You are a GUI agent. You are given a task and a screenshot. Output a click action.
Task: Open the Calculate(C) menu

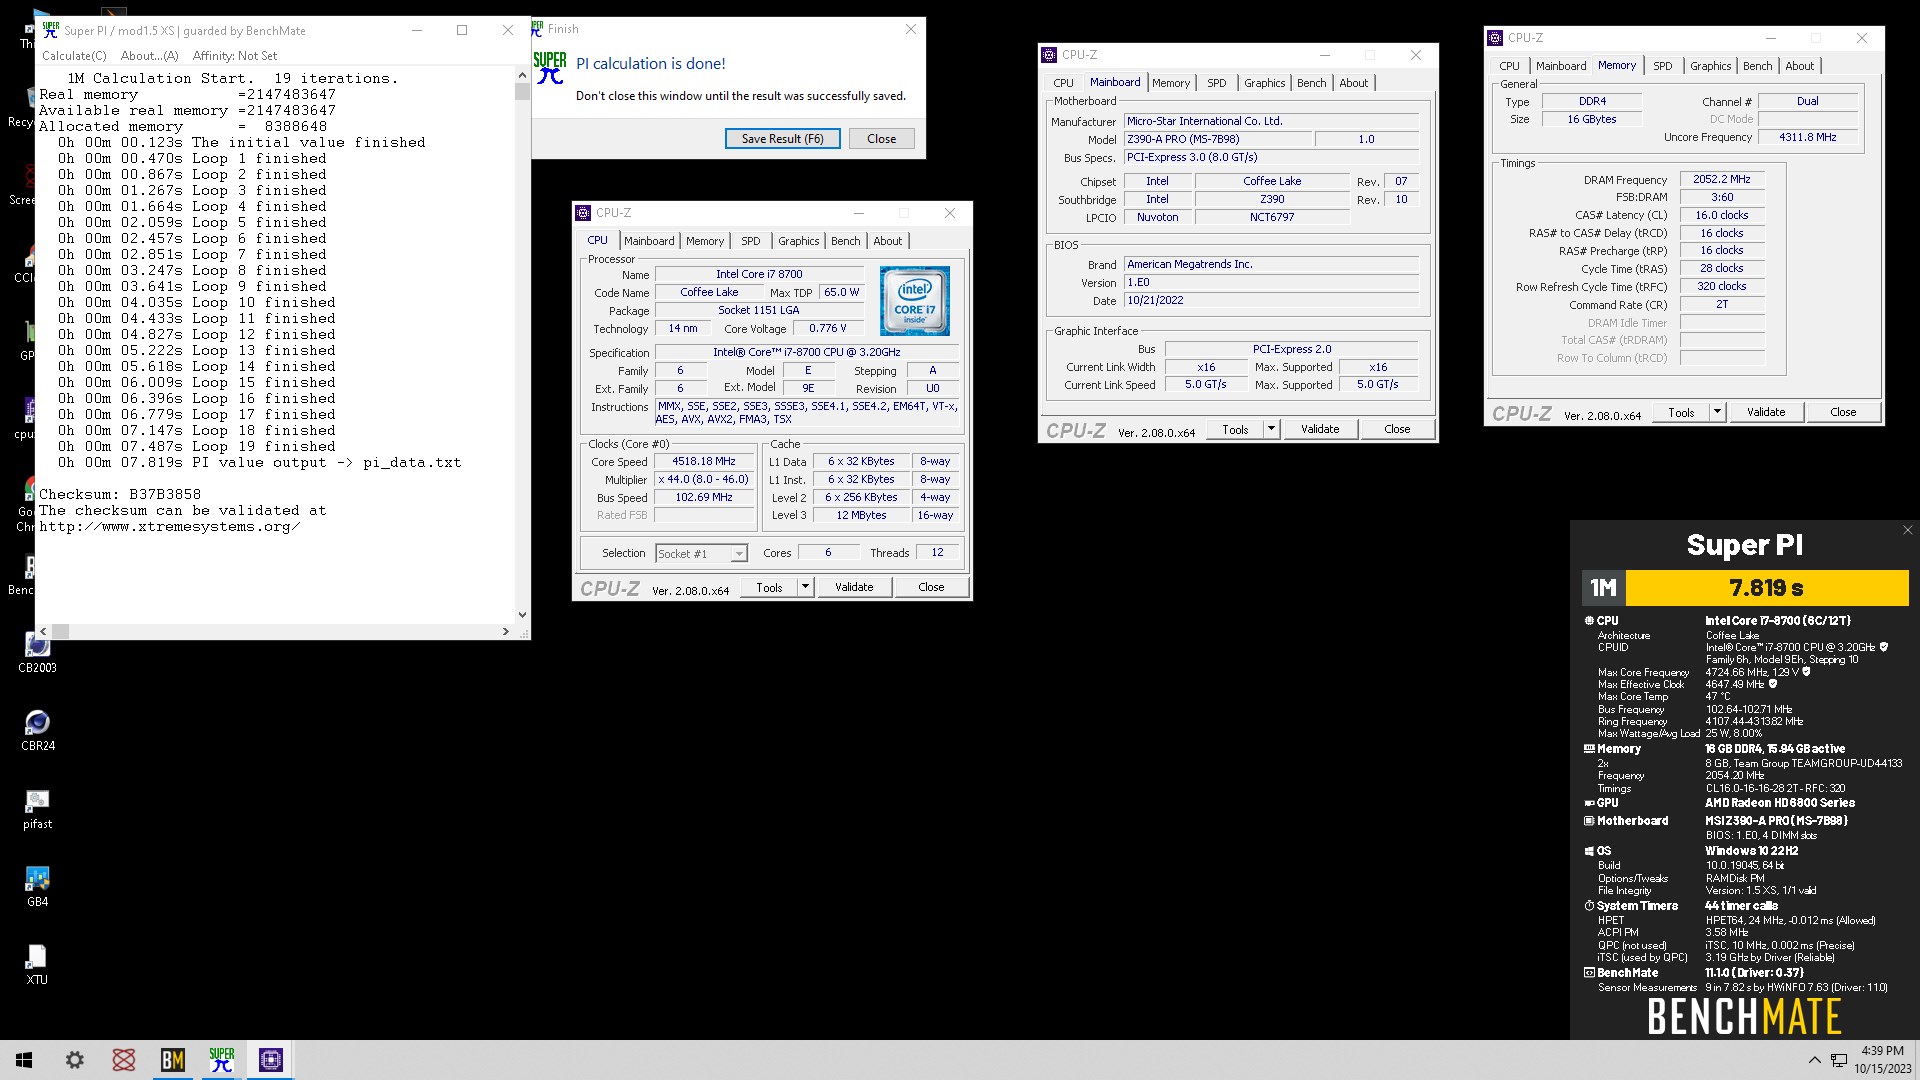pyautogui.click(x=74, y=56)
